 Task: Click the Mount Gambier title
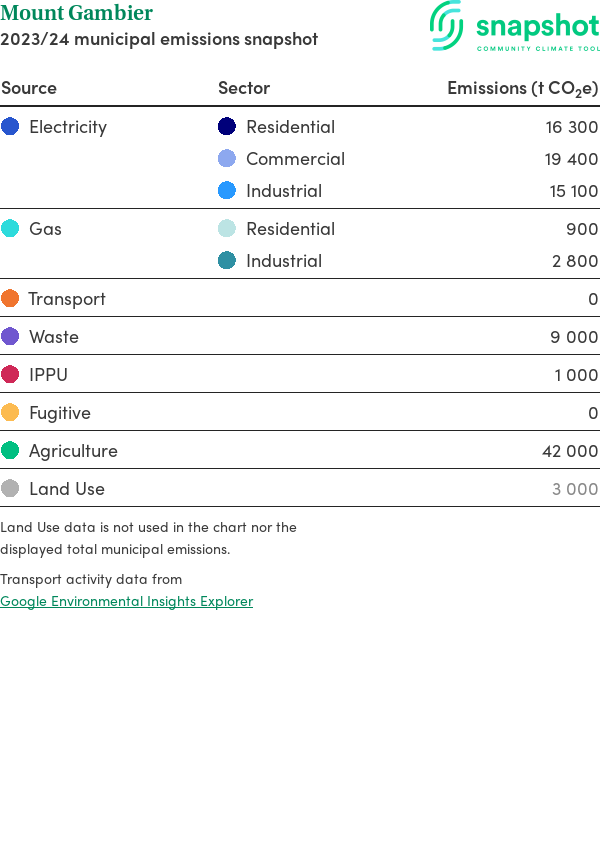(x=77, y=13)
